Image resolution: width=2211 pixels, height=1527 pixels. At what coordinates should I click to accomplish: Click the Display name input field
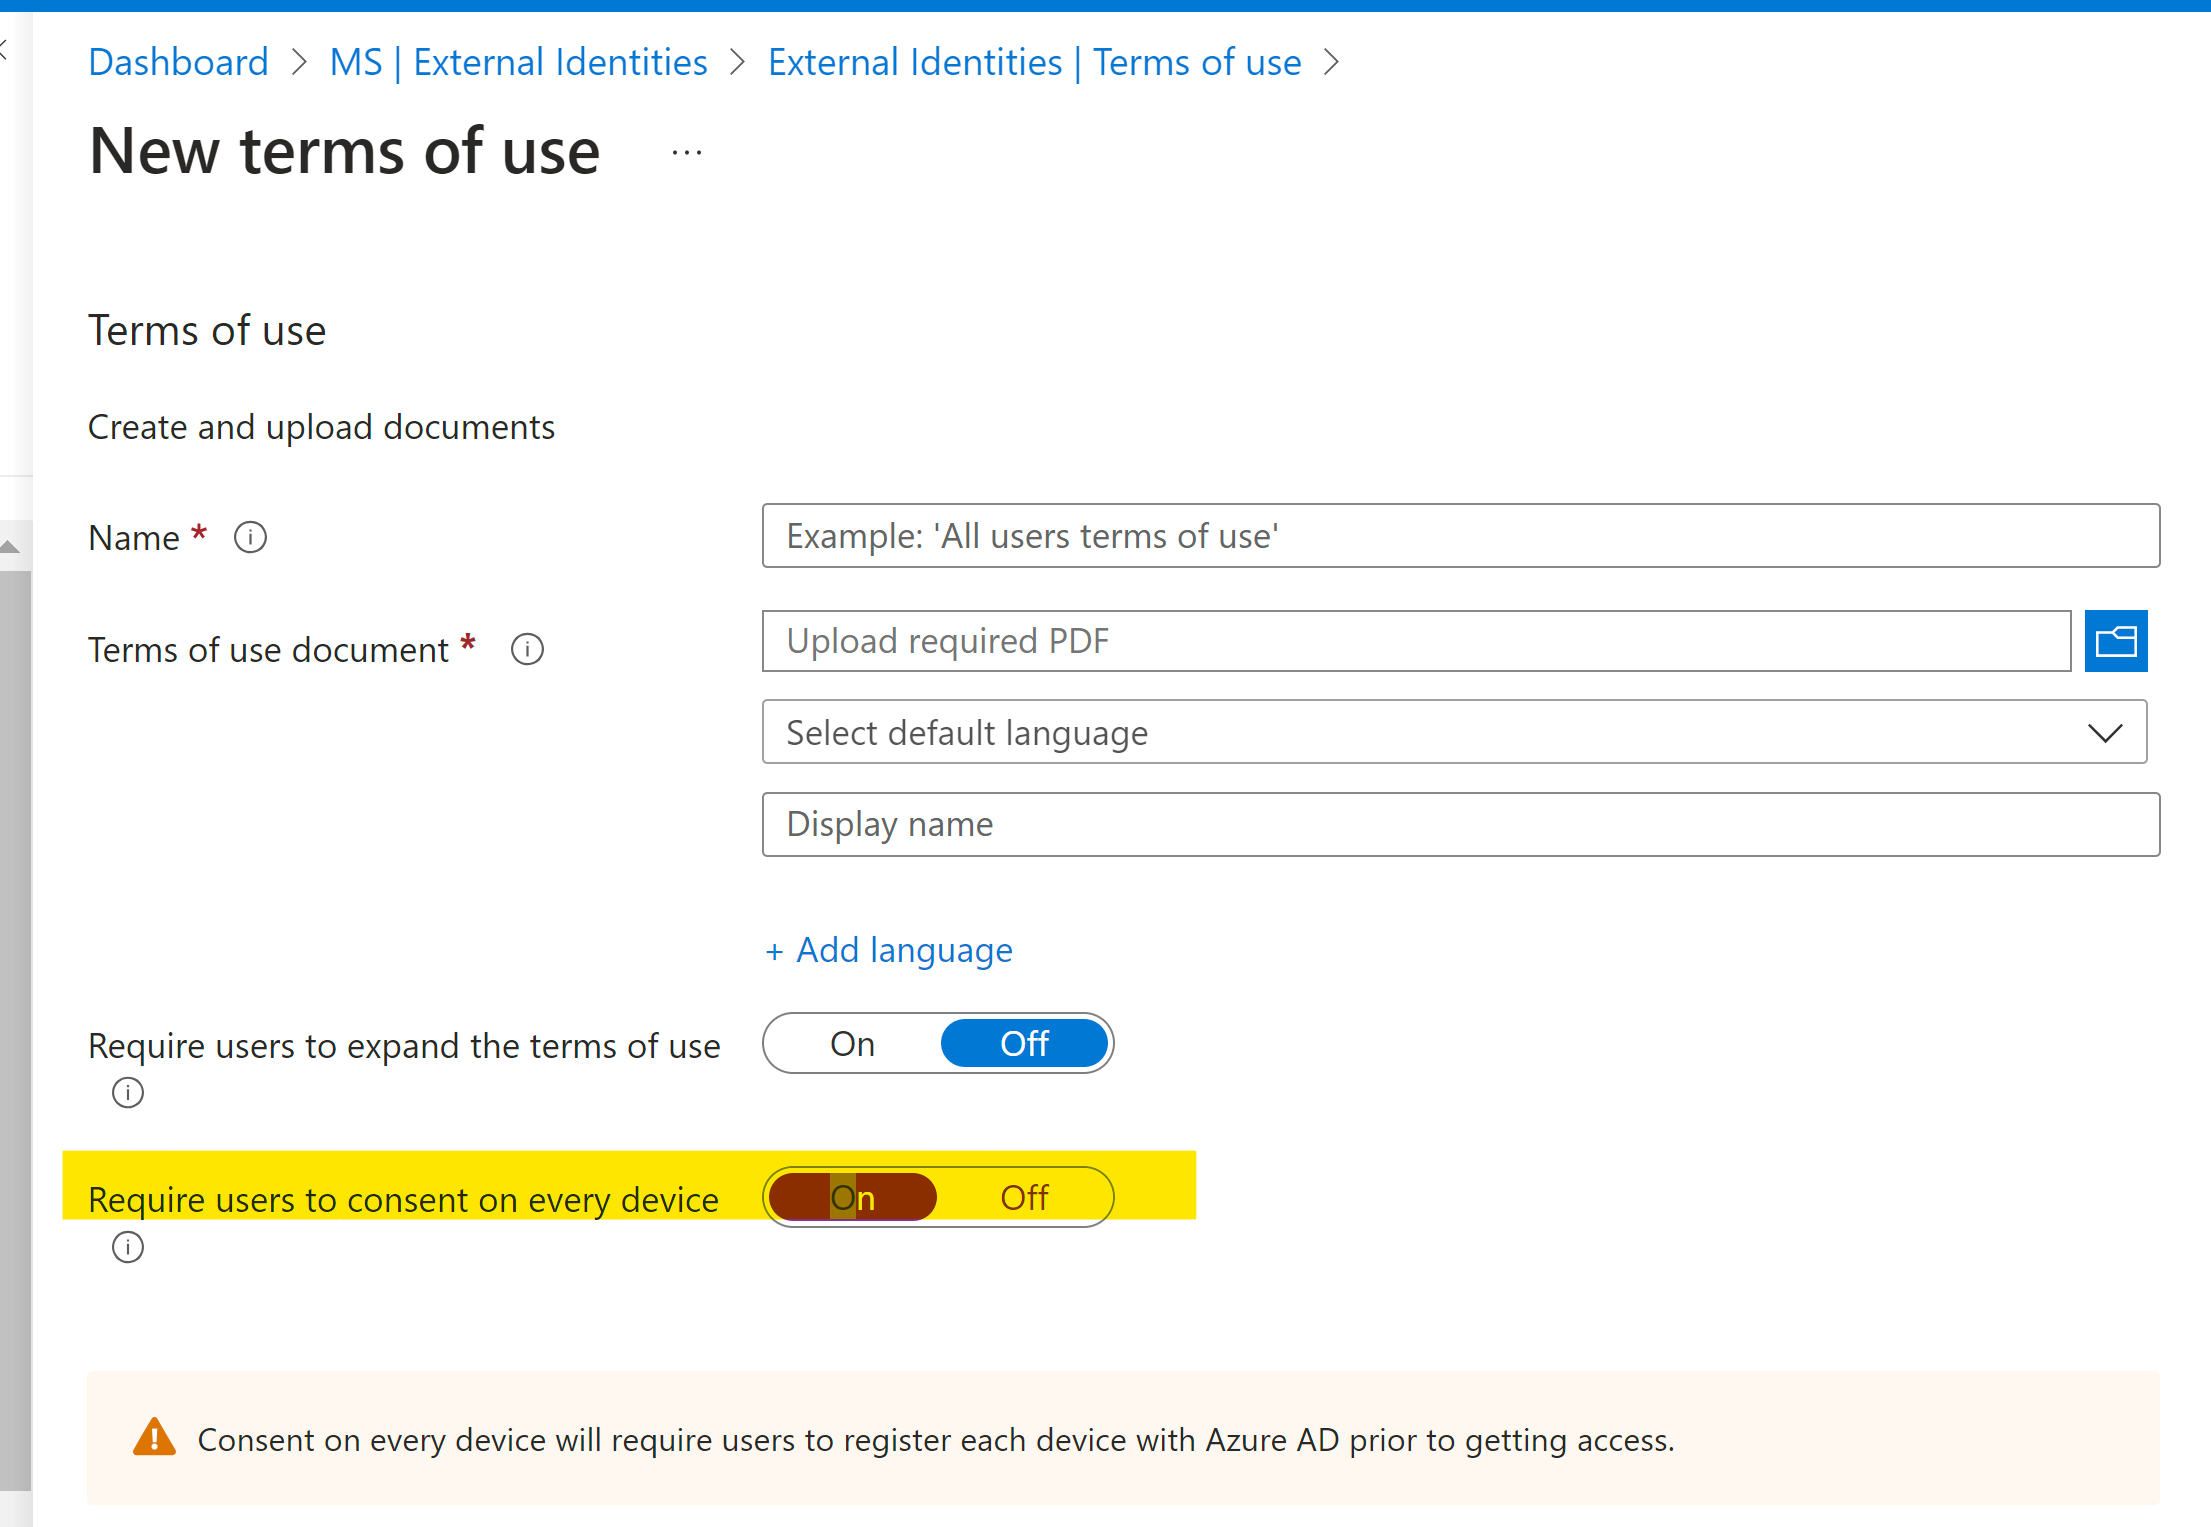pos(1460,824)
